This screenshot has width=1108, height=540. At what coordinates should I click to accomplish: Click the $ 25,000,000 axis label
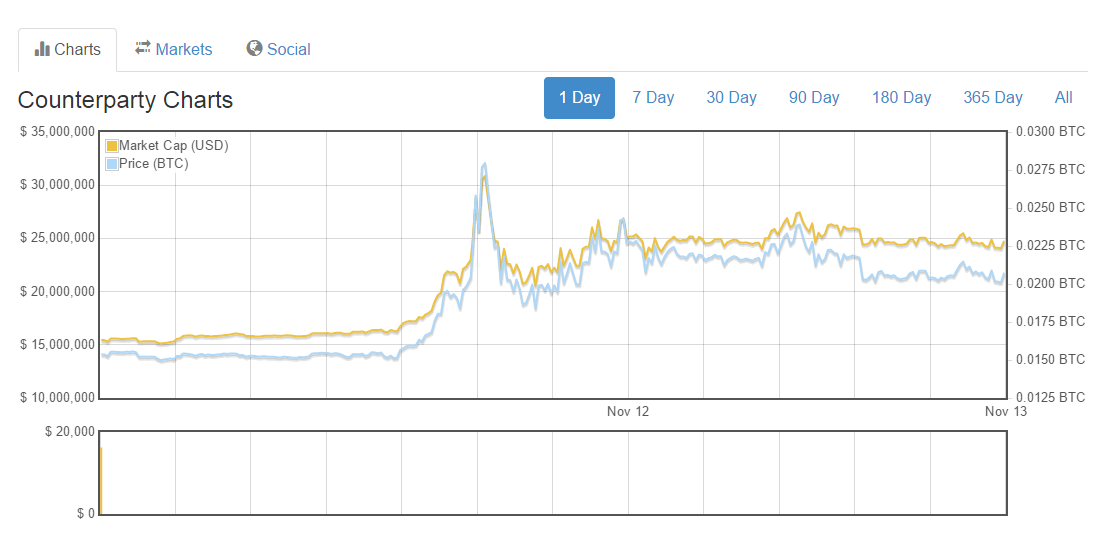58,238
